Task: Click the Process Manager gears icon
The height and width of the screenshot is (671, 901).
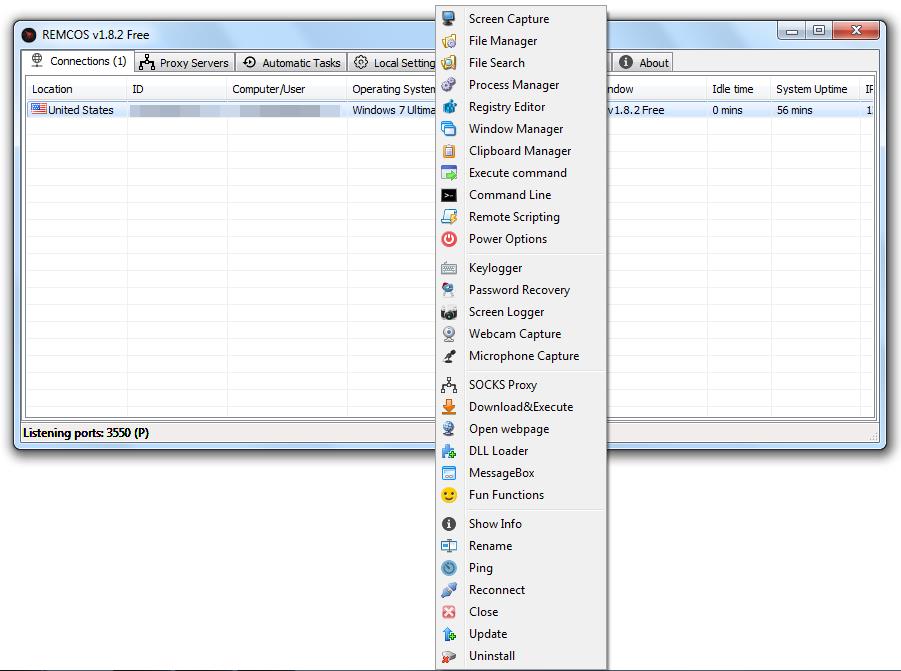Action: [449, 85]
